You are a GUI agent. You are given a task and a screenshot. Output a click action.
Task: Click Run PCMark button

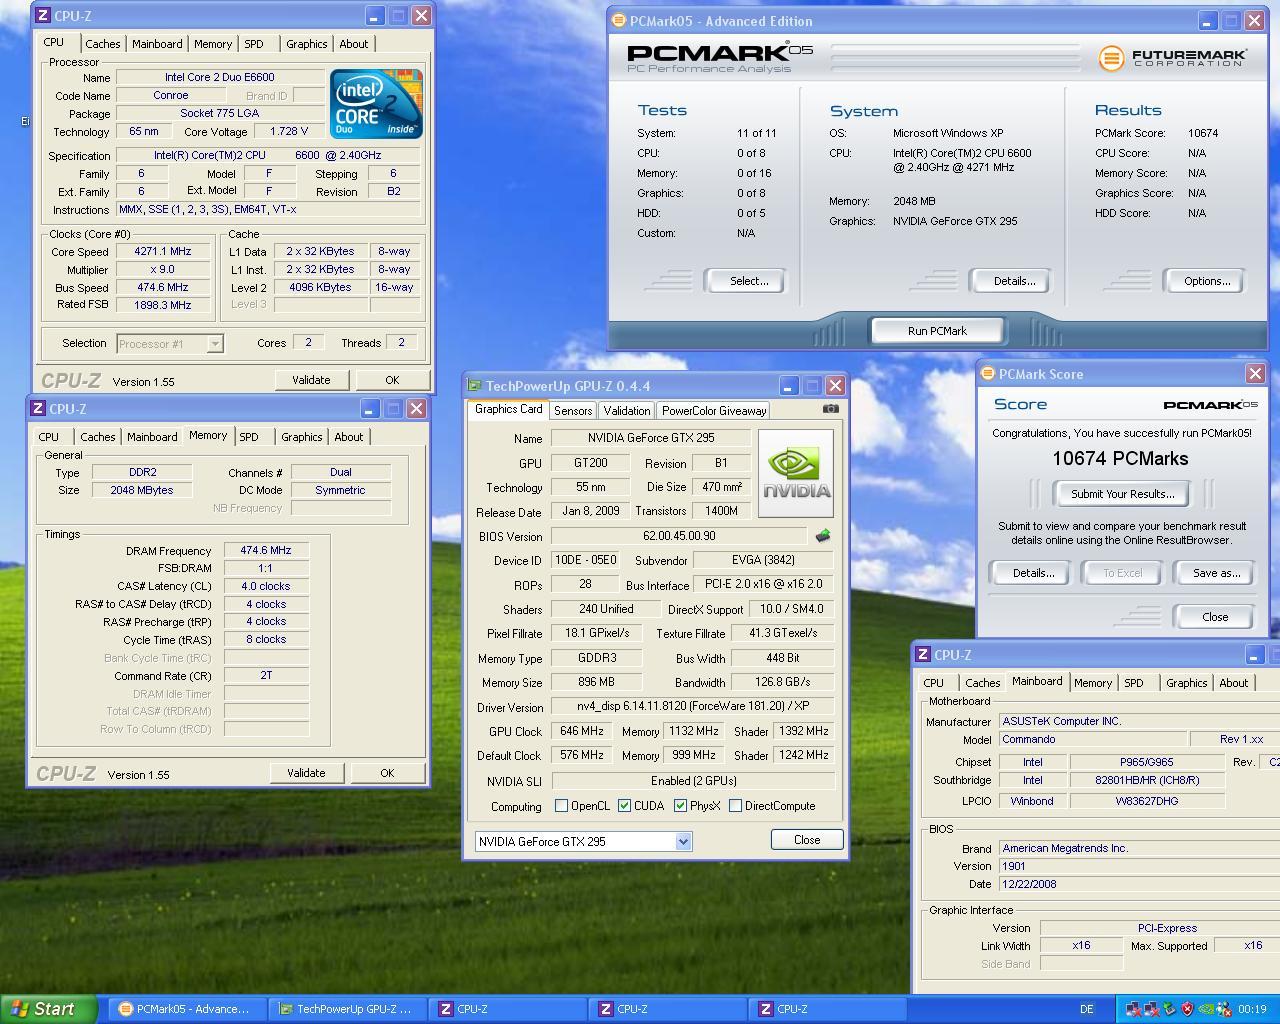coord(937,331)
